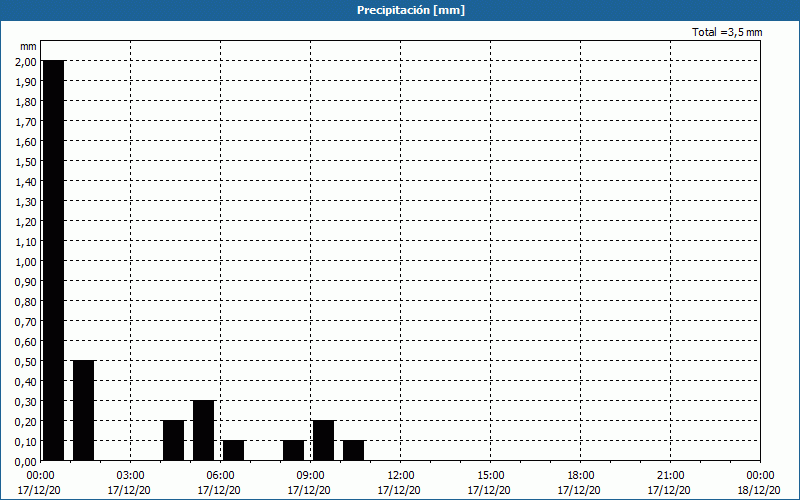Select the 18/12/20 date label
The image size is (800, 500).
[759, 490]
